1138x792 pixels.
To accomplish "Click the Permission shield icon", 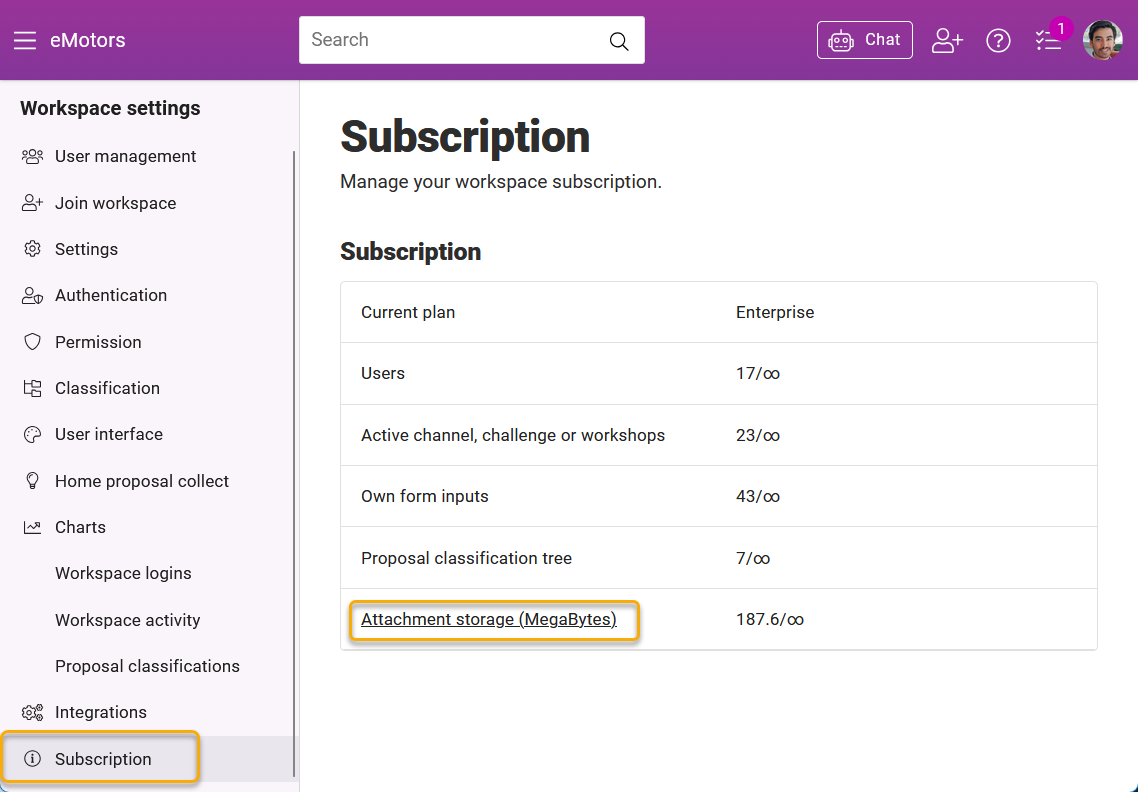I will click(33, 342).
